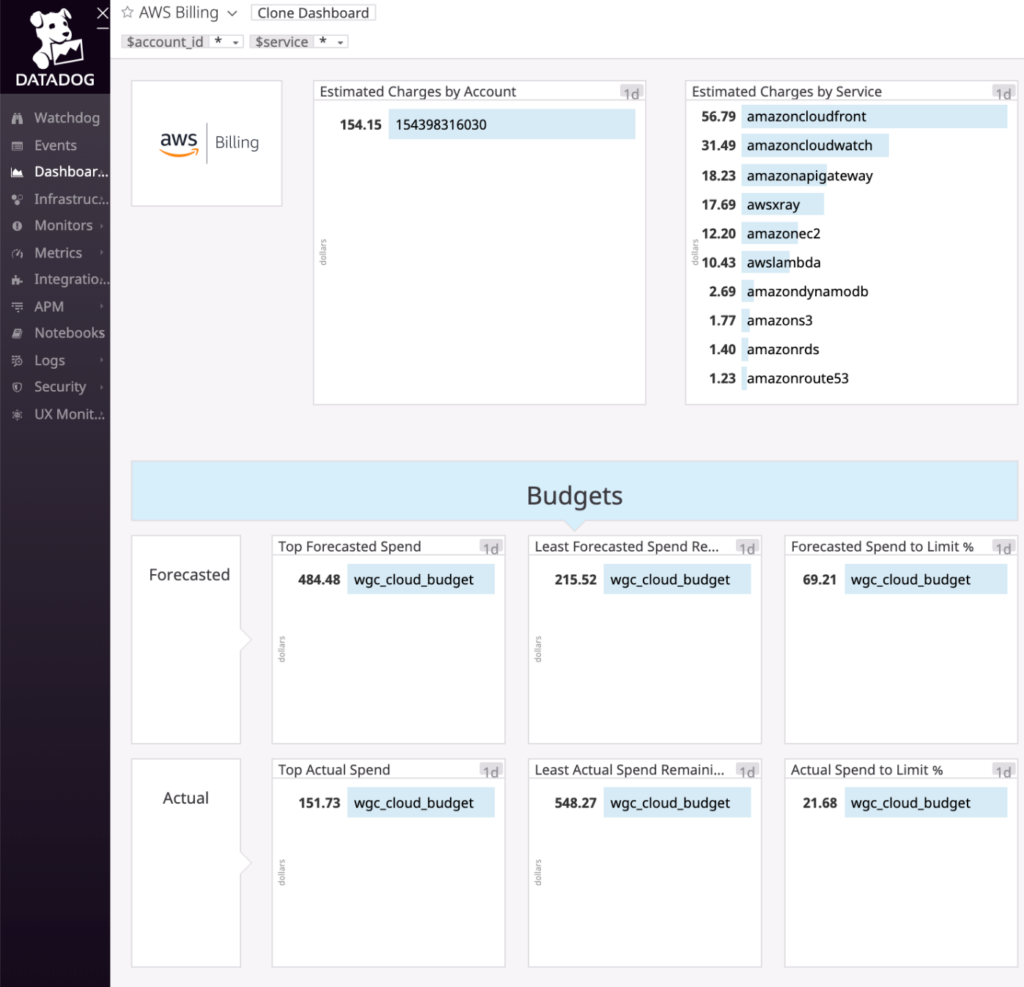Click the Clone Dashboard button
This screenshot has height=987, width=1024.
313,13
